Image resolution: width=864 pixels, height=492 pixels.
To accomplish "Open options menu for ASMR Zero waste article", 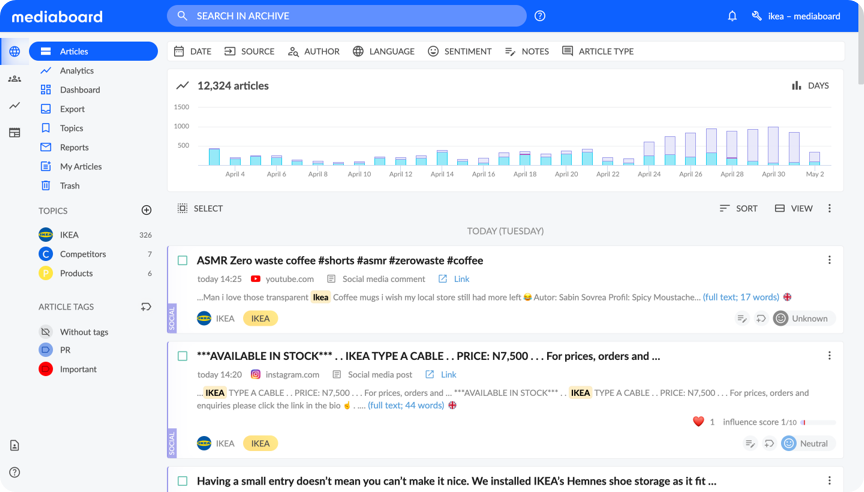I will tap(829, 260).
